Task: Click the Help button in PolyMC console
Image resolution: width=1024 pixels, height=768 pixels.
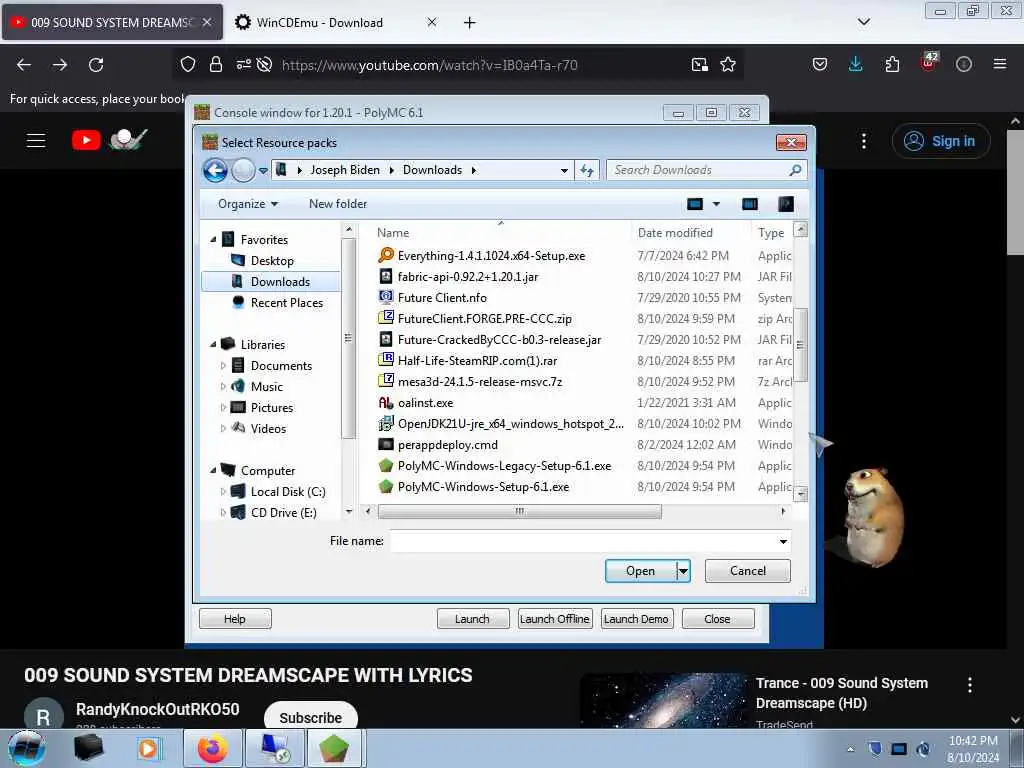Action: (235, 619)
